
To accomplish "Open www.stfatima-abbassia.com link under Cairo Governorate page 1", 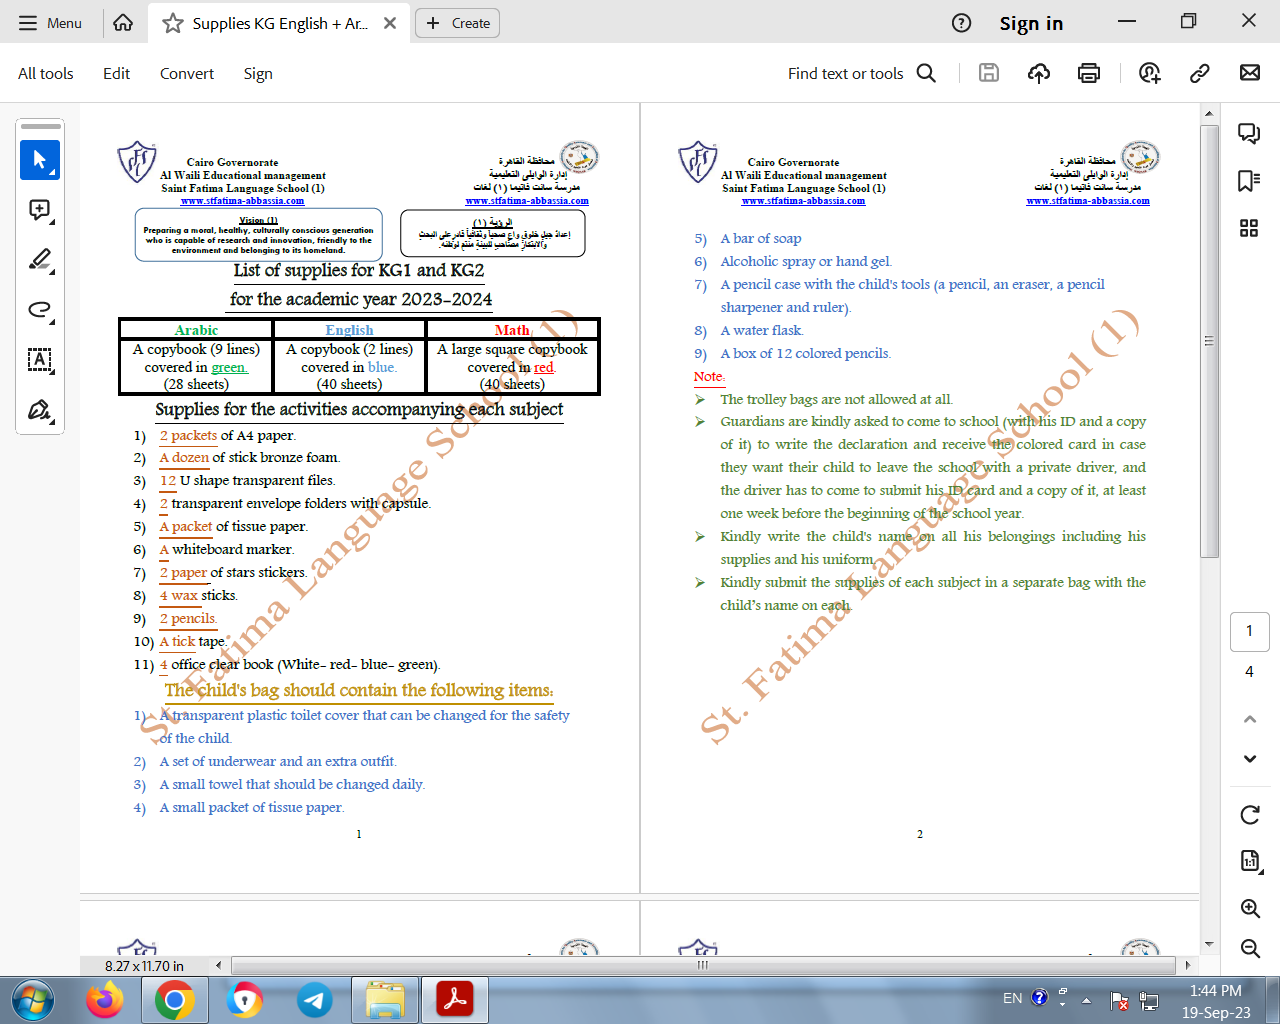I will click(x=242, y=201).
